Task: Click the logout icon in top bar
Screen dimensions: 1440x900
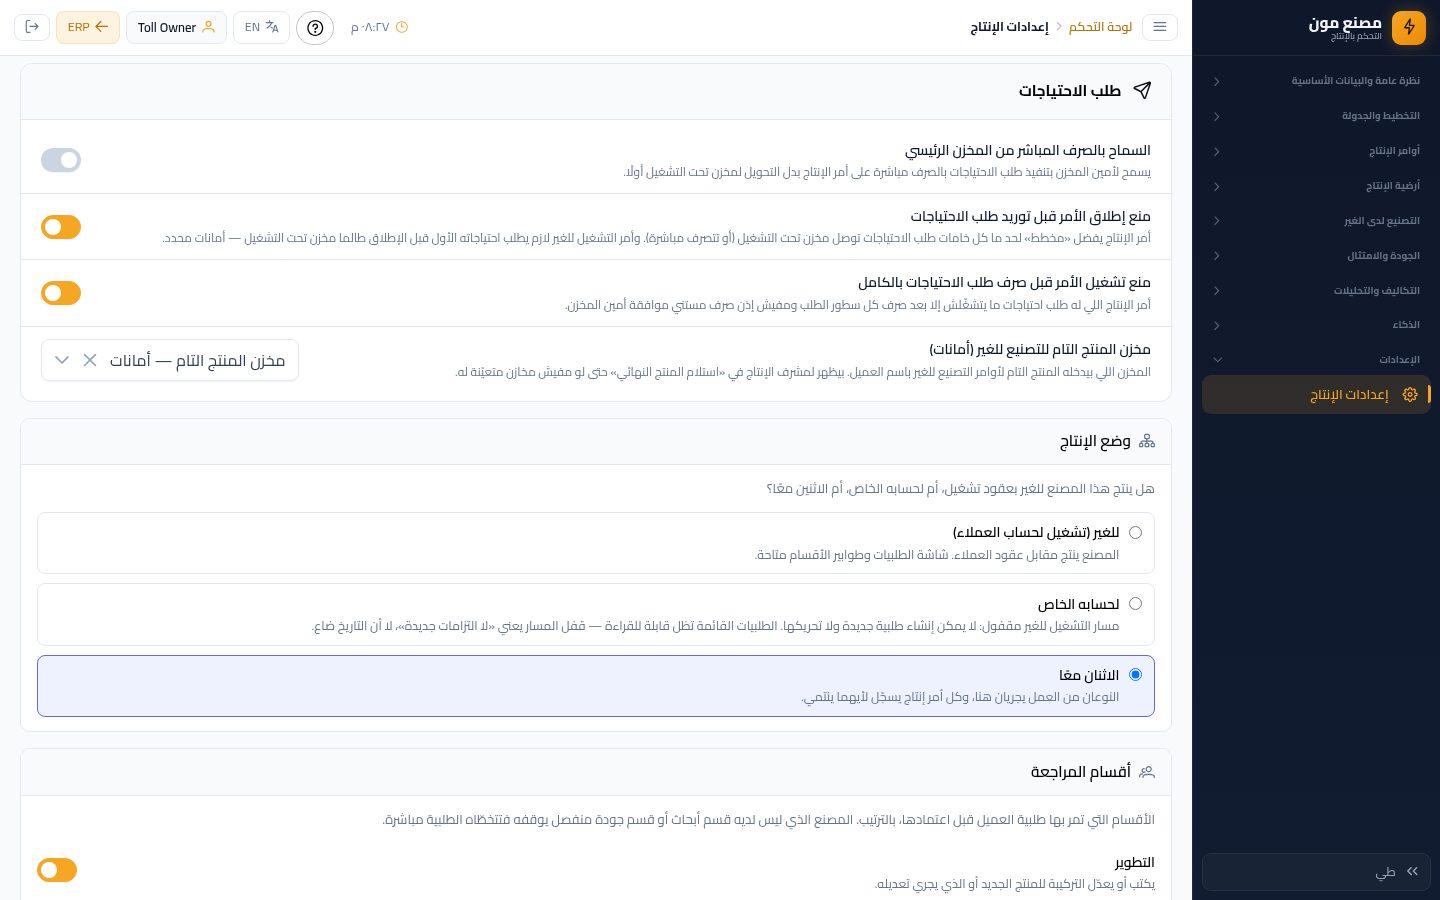Action: (32, 27)
